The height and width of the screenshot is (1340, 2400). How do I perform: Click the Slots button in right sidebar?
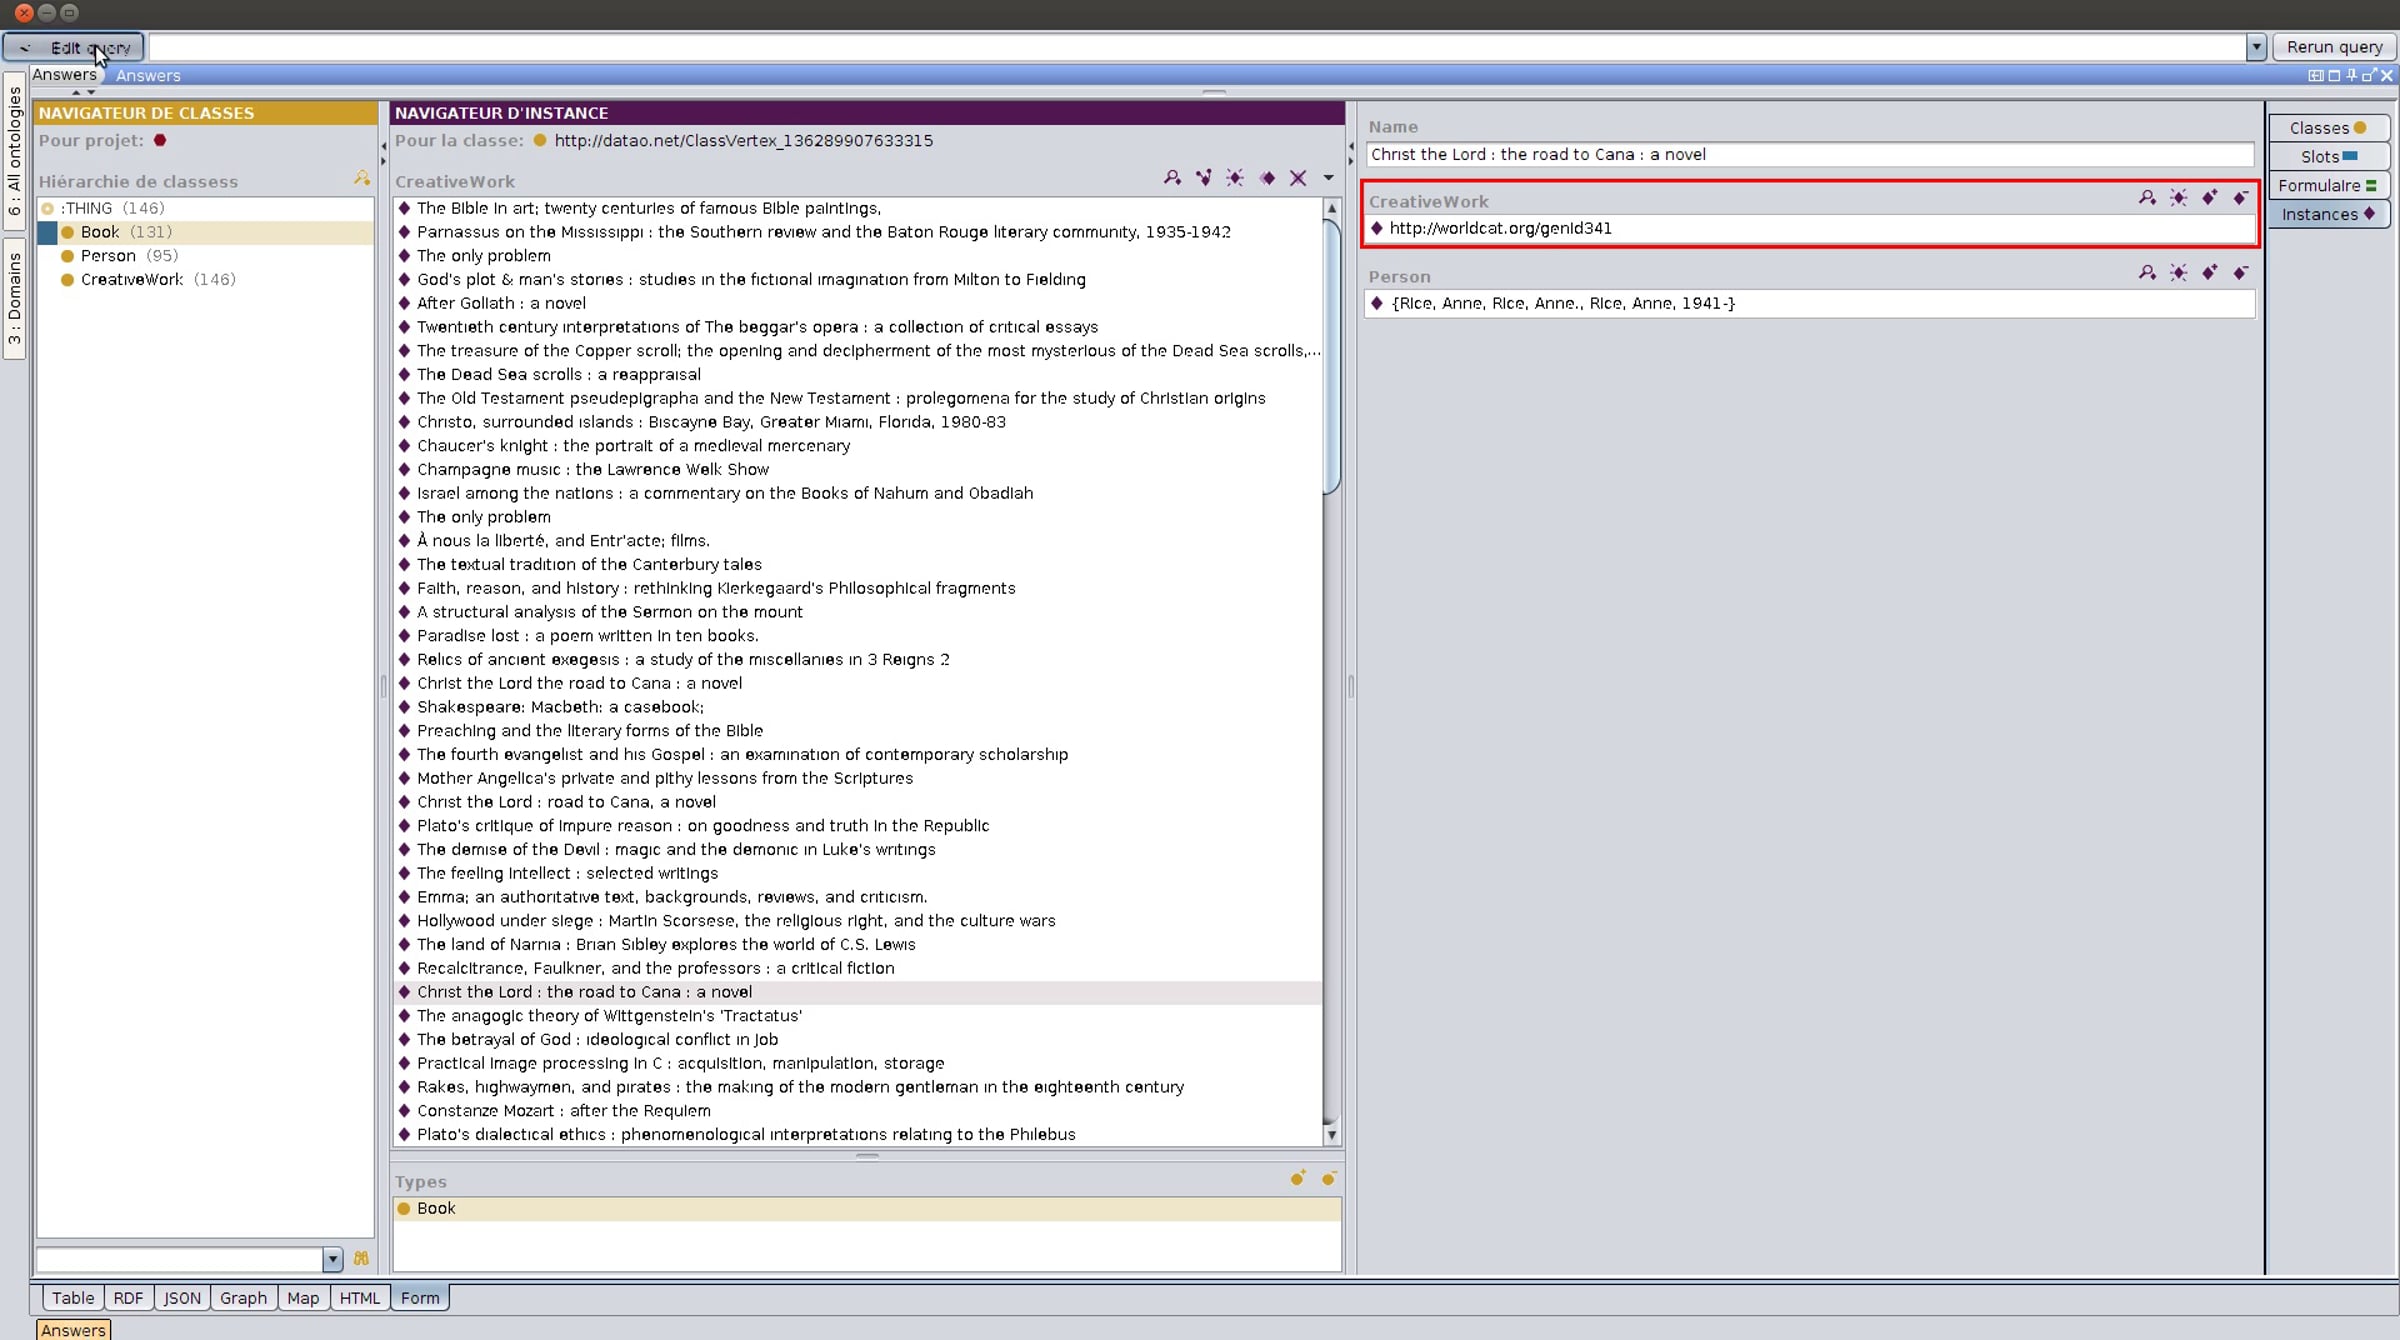(x=2328, y=157)
